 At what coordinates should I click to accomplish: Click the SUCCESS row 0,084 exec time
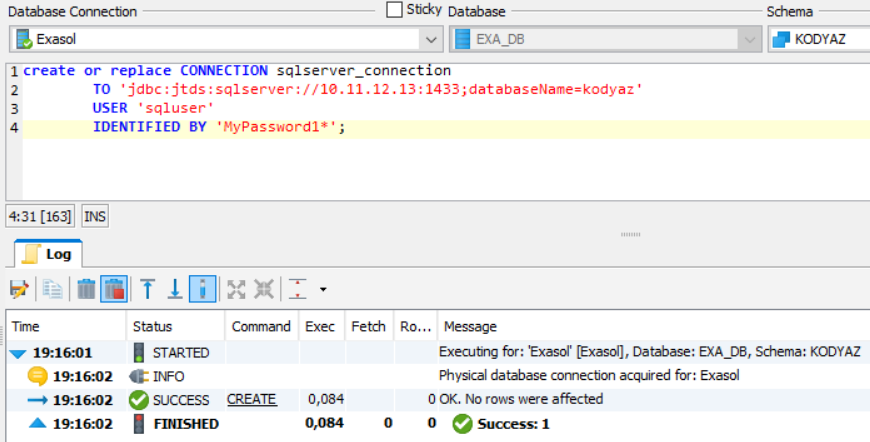click(x=326, y=399)
